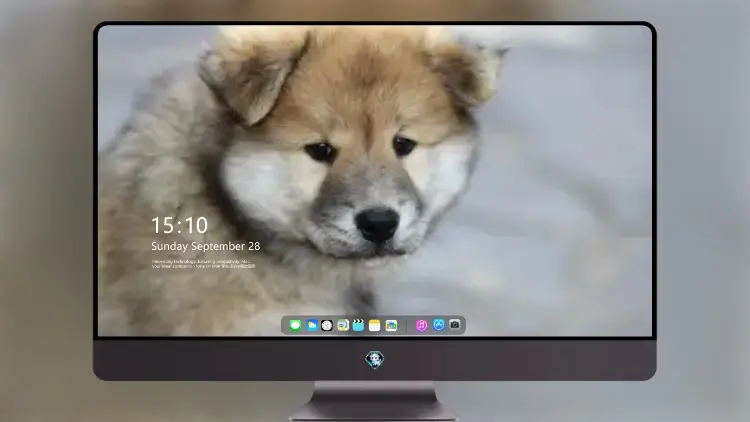Open the blue App Store icon in dock
Screen dimensions: 750x422
[x=439, y=325]
